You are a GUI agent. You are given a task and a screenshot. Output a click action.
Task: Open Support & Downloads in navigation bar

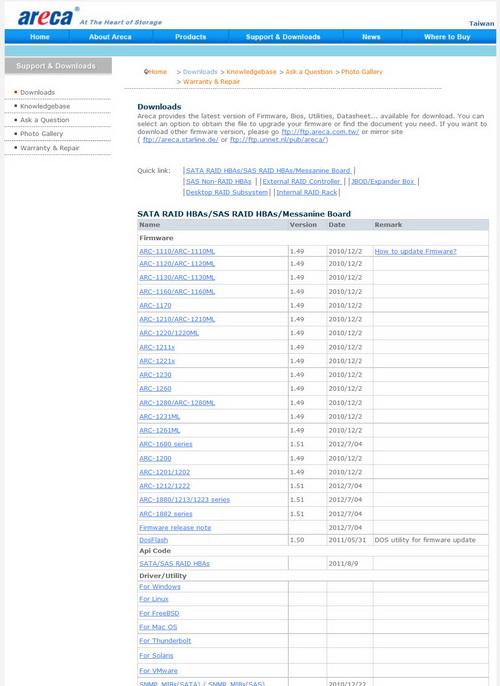coord(283,37)
